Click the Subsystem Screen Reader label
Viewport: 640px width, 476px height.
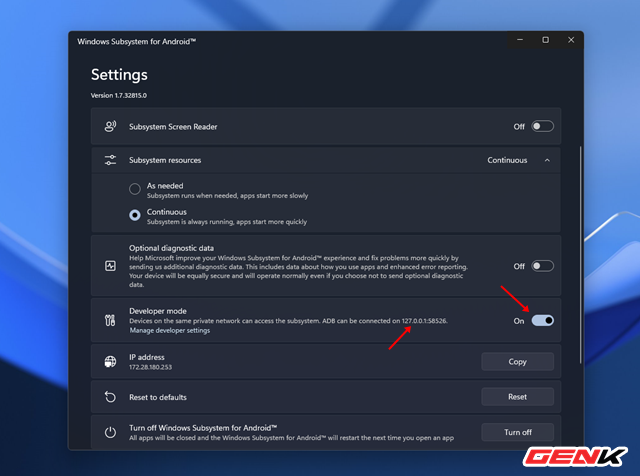(x=173, y=127)
